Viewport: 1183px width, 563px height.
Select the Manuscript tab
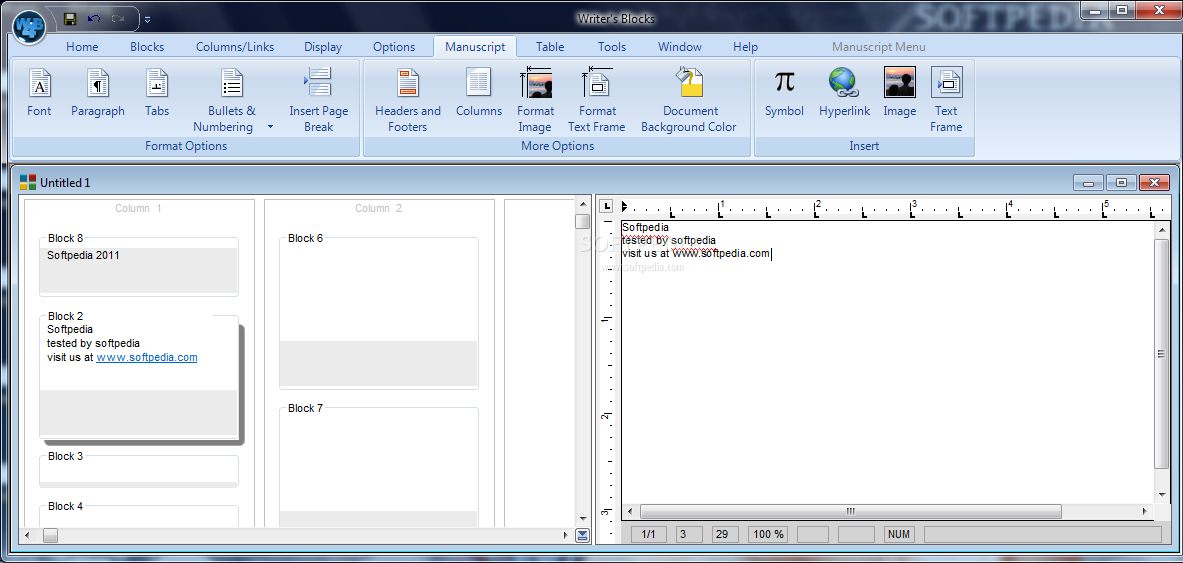pos(475,47)
